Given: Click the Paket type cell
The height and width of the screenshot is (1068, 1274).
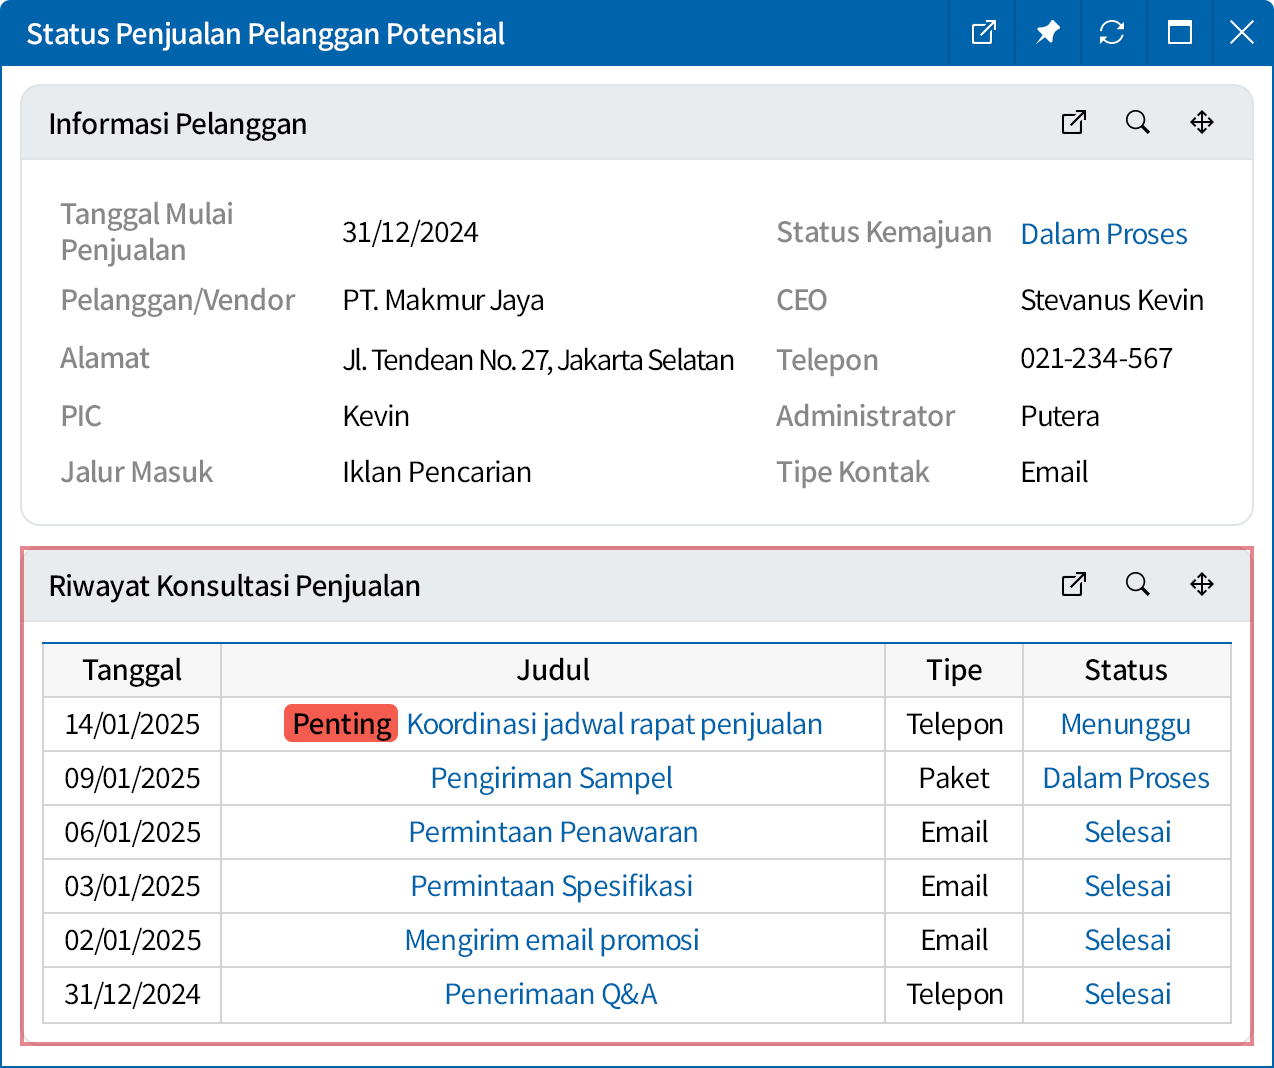Looking at the screenshot, I should coord(954,778).
